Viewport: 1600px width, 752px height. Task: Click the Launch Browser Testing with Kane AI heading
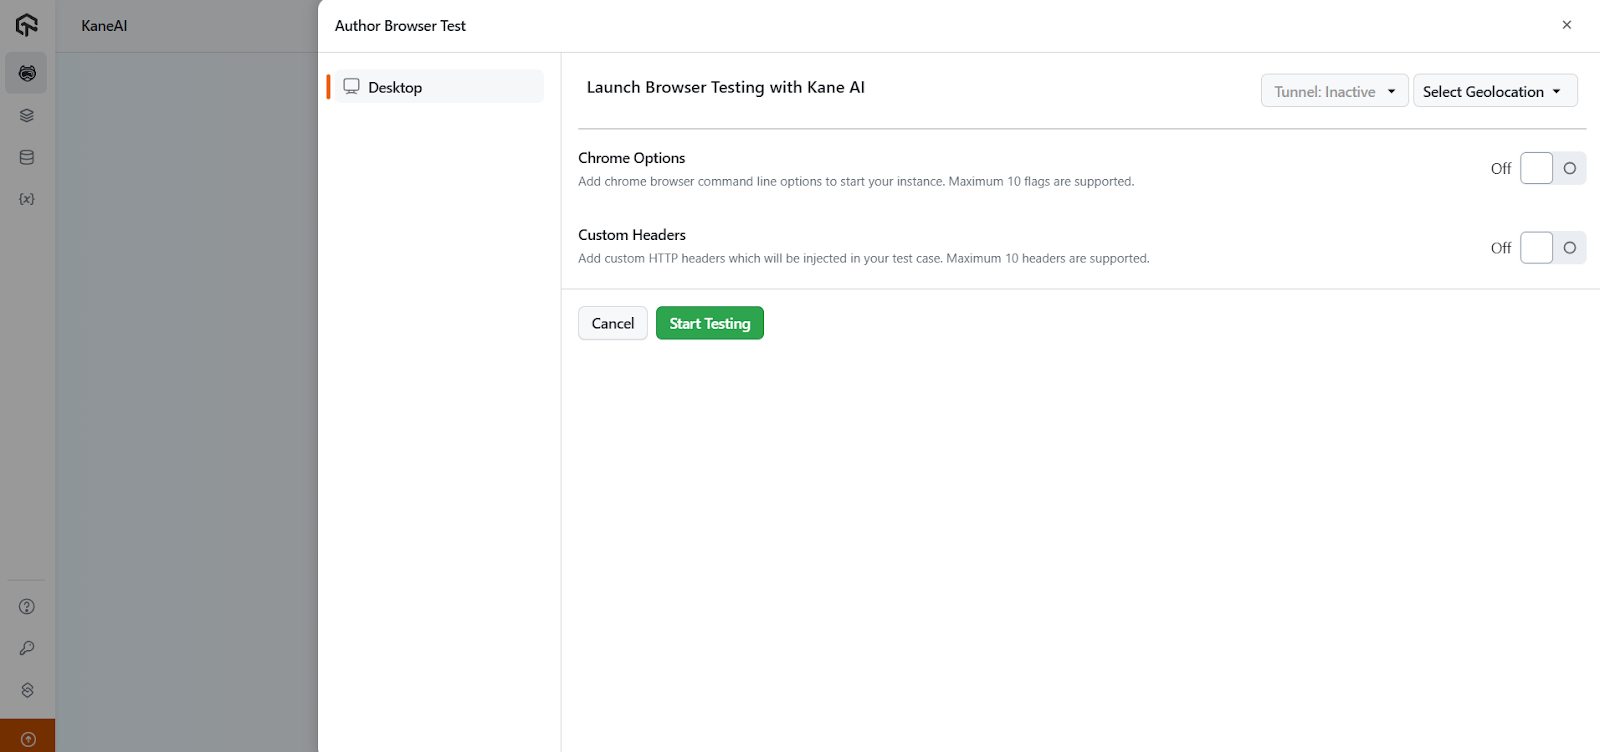(726, 87)
